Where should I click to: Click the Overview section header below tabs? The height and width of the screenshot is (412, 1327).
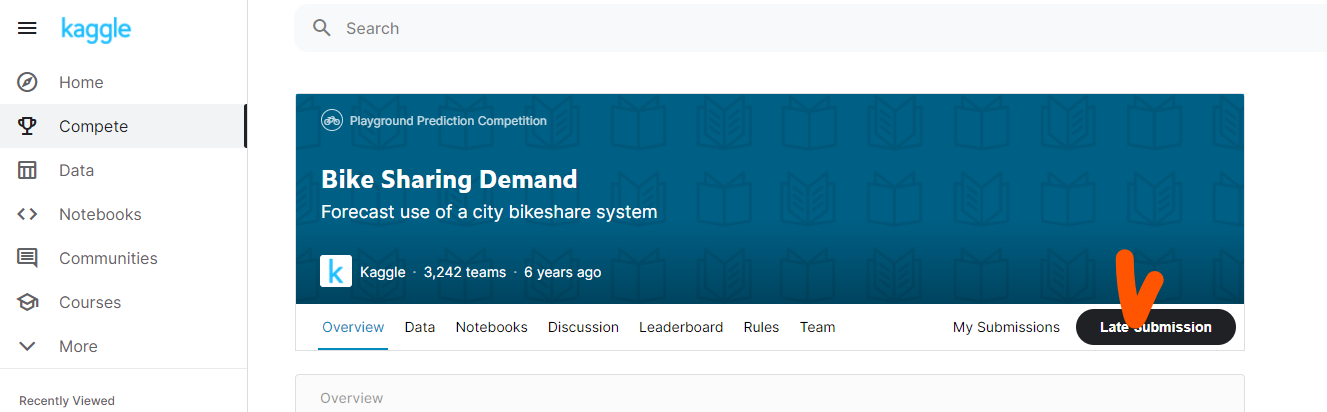351,398
